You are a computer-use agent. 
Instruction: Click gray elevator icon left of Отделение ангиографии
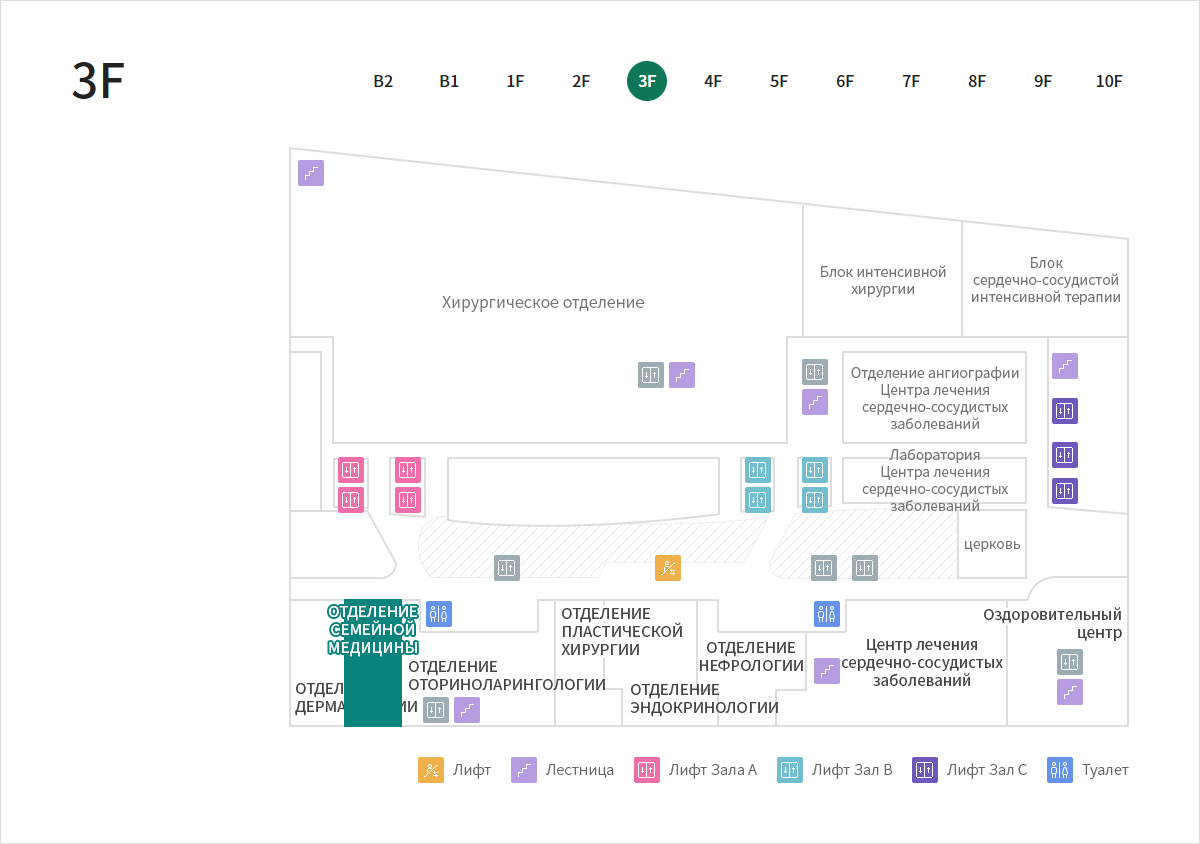pyautogui.click(x=815, y=372)
